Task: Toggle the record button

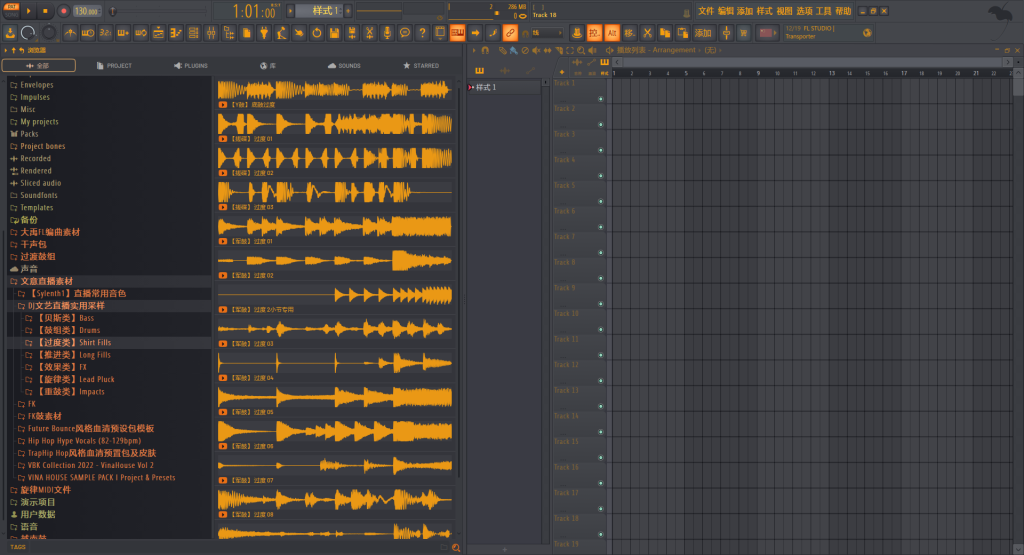Action: pos(63,11)
